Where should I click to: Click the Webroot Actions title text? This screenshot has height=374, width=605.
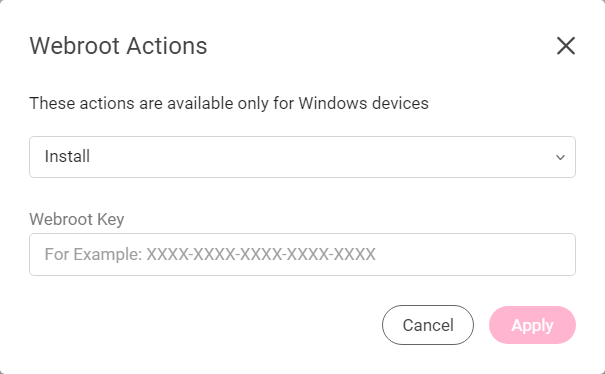[118, 46]
